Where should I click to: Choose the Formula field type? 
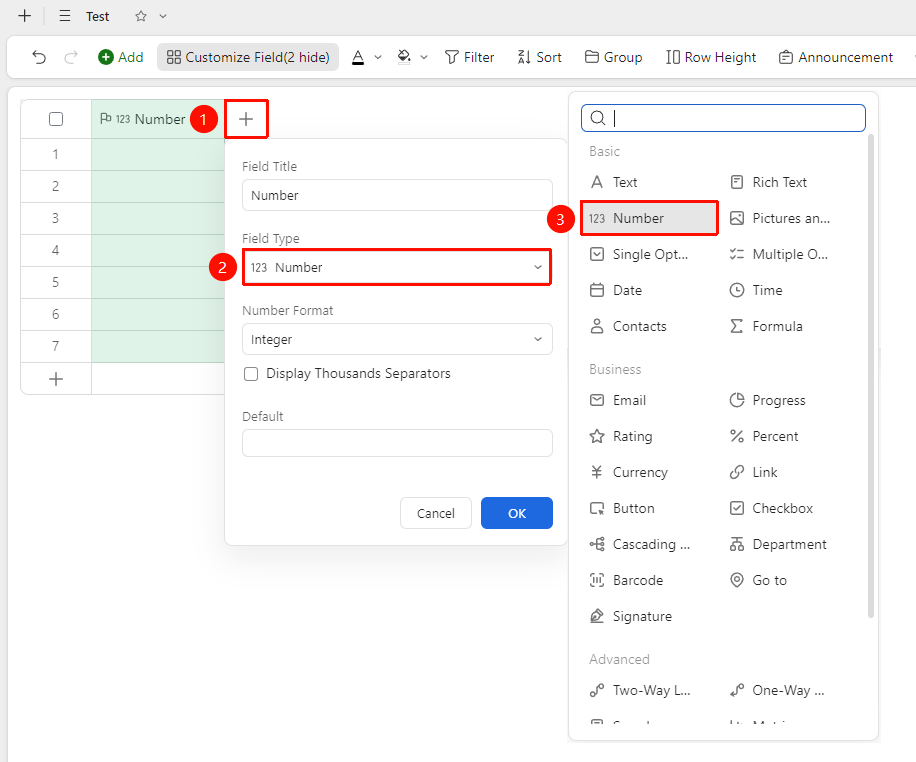click(766, 326)
